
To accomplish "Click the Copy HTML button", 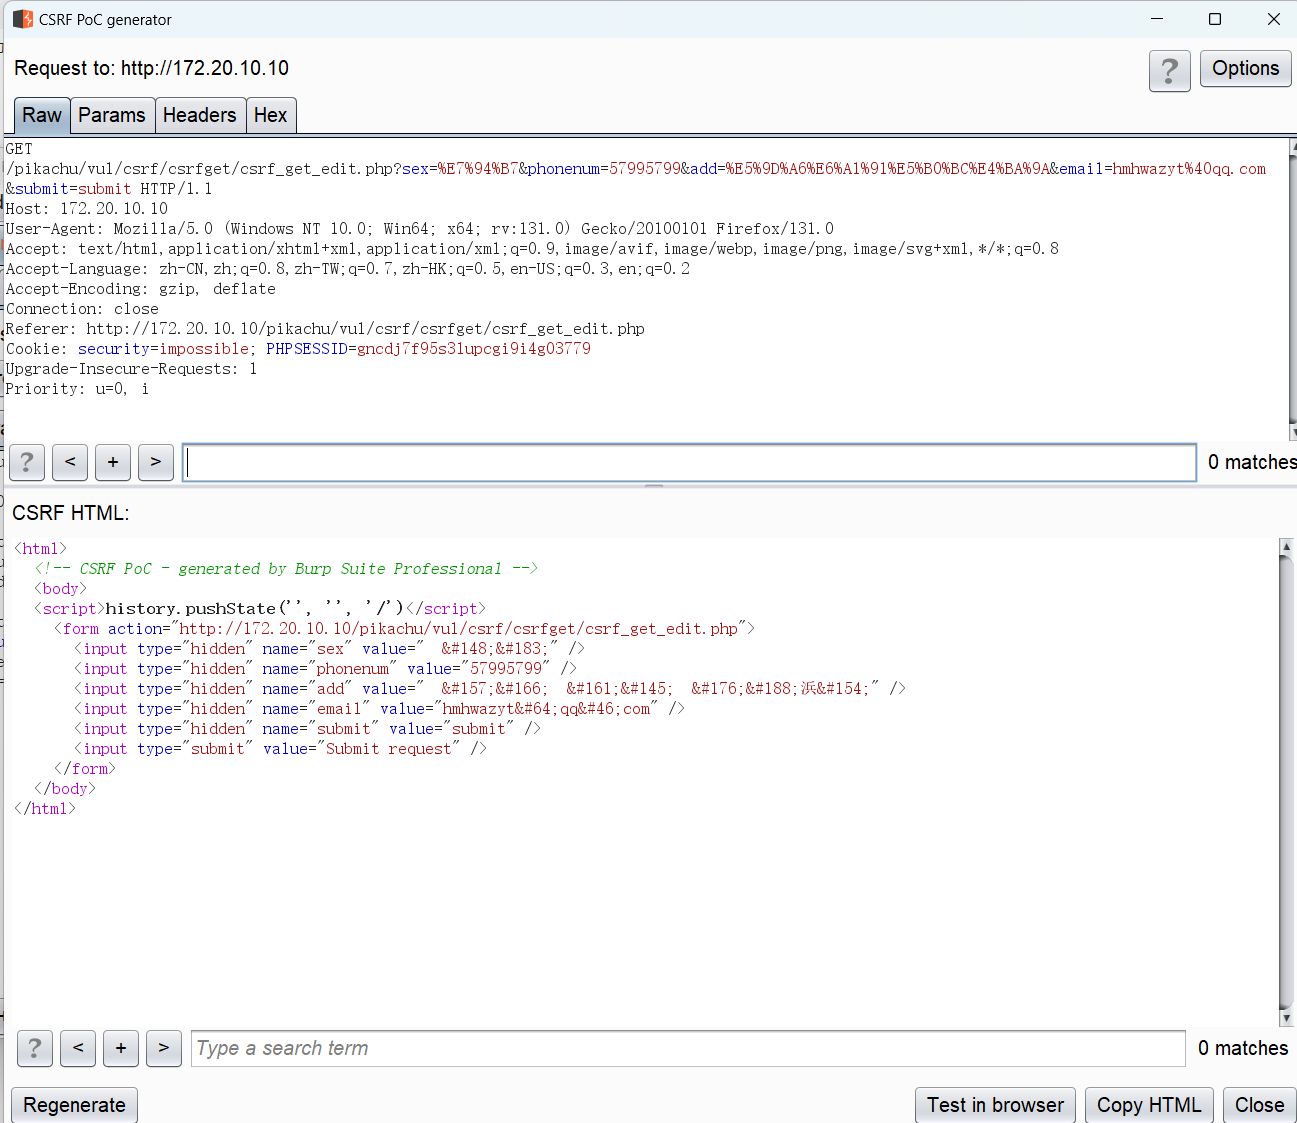I will (x=1149, y=1105).
